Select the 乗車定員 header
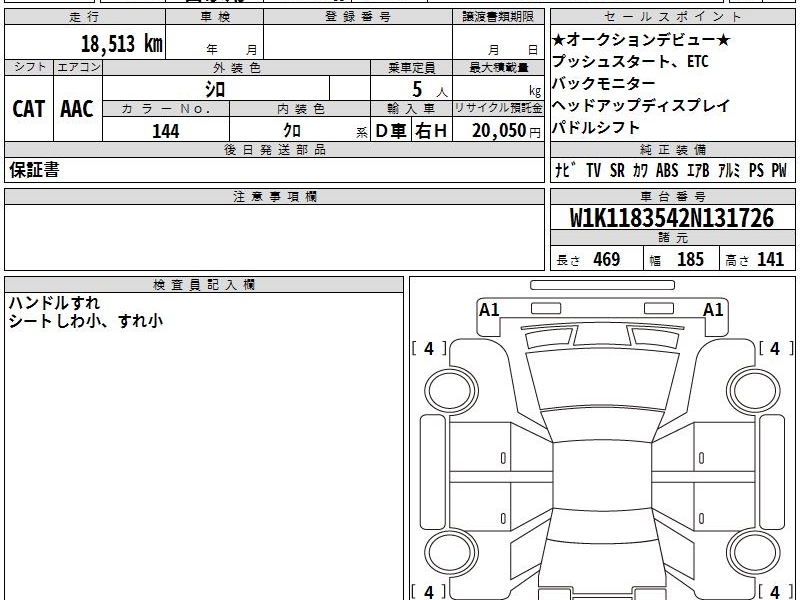Image resolution: width=800 pixels, height=600 pixels. pyautogui.click(x=411, y=68)
